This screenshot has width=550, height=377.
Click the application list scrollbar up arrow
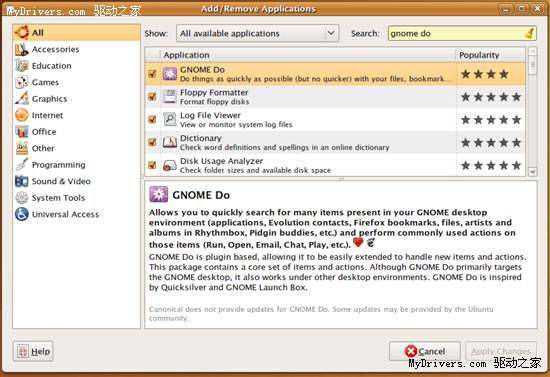coord(532,52)
